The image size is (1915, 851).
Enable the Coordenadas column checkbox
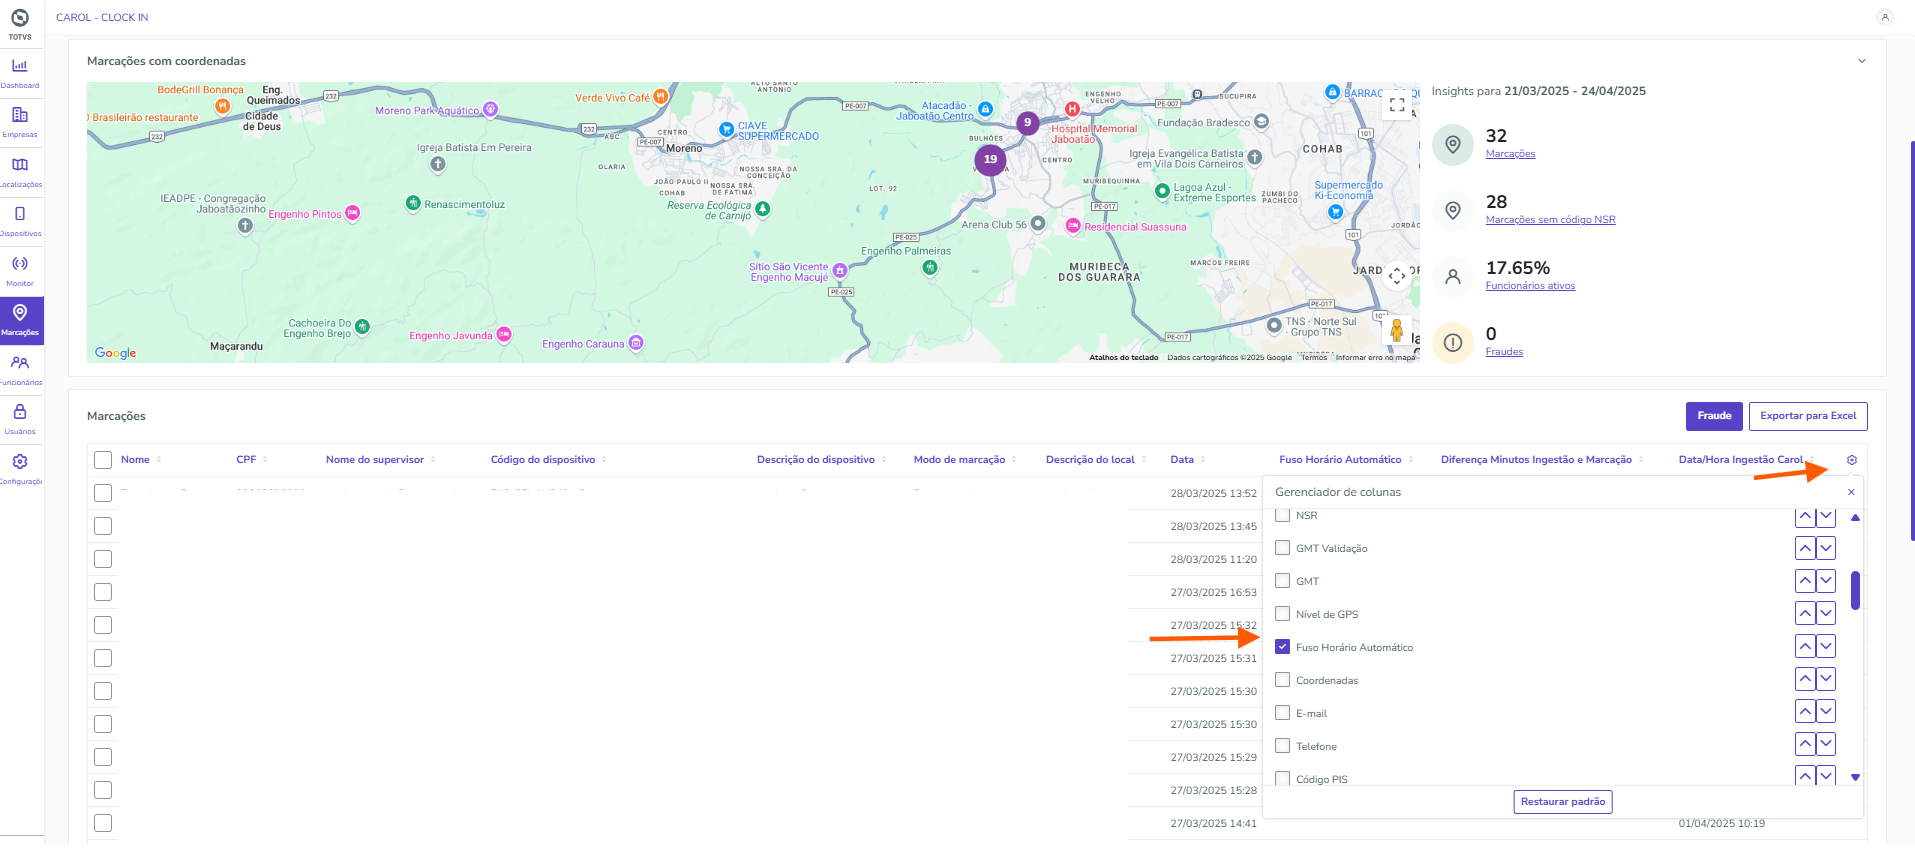pos(1283,680)
